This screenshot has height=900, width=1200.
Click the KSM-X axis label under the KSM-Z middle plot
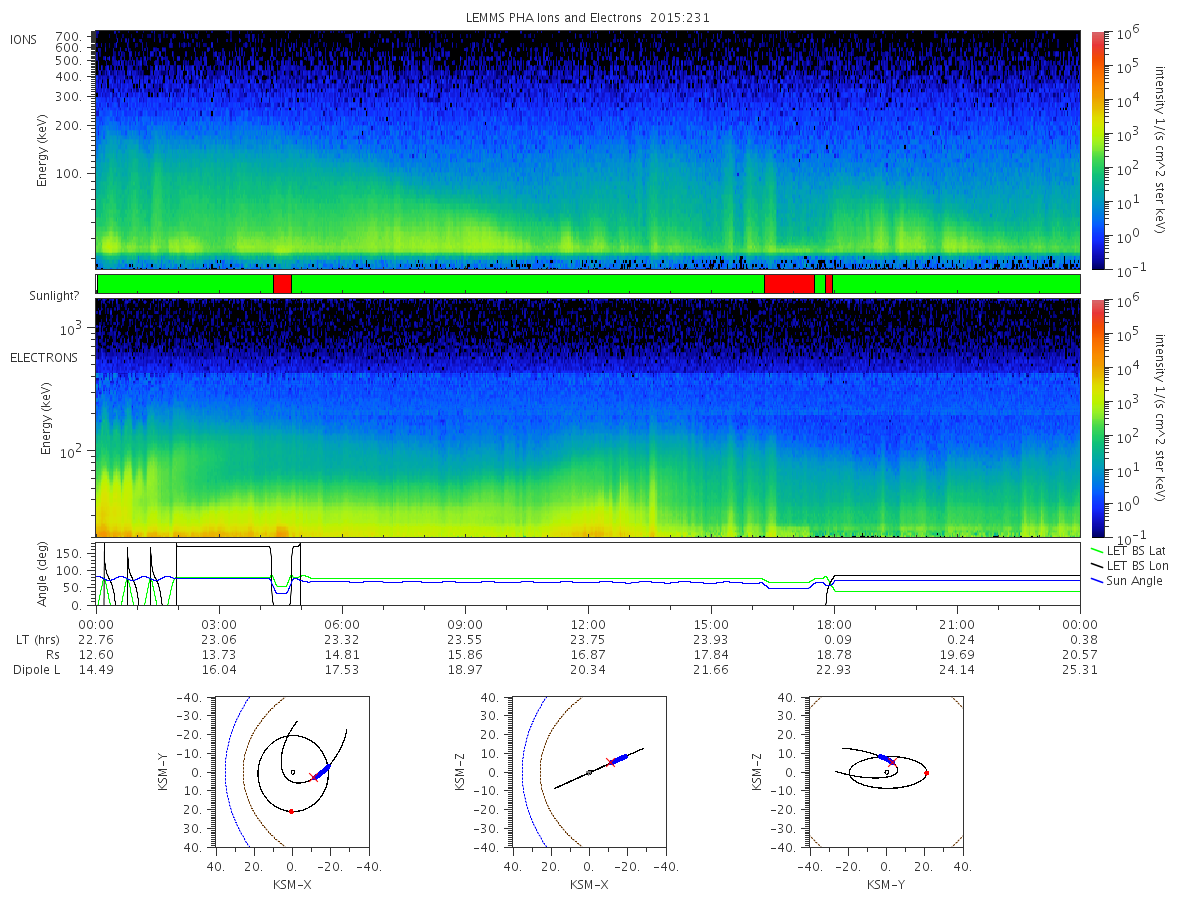tap(588, 885)
